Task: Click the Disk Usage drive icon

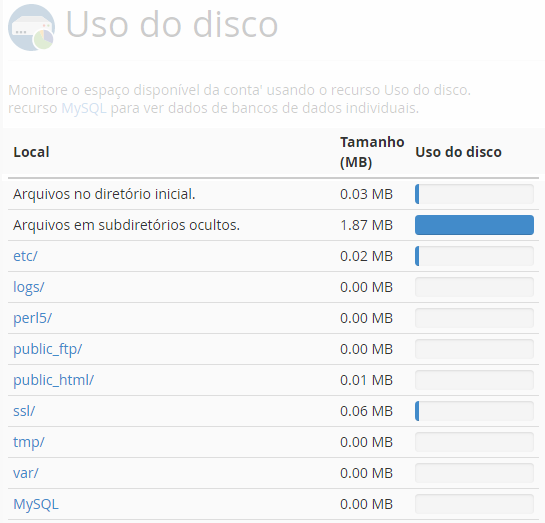Action: pyautogui.click(x=31, y=28)
